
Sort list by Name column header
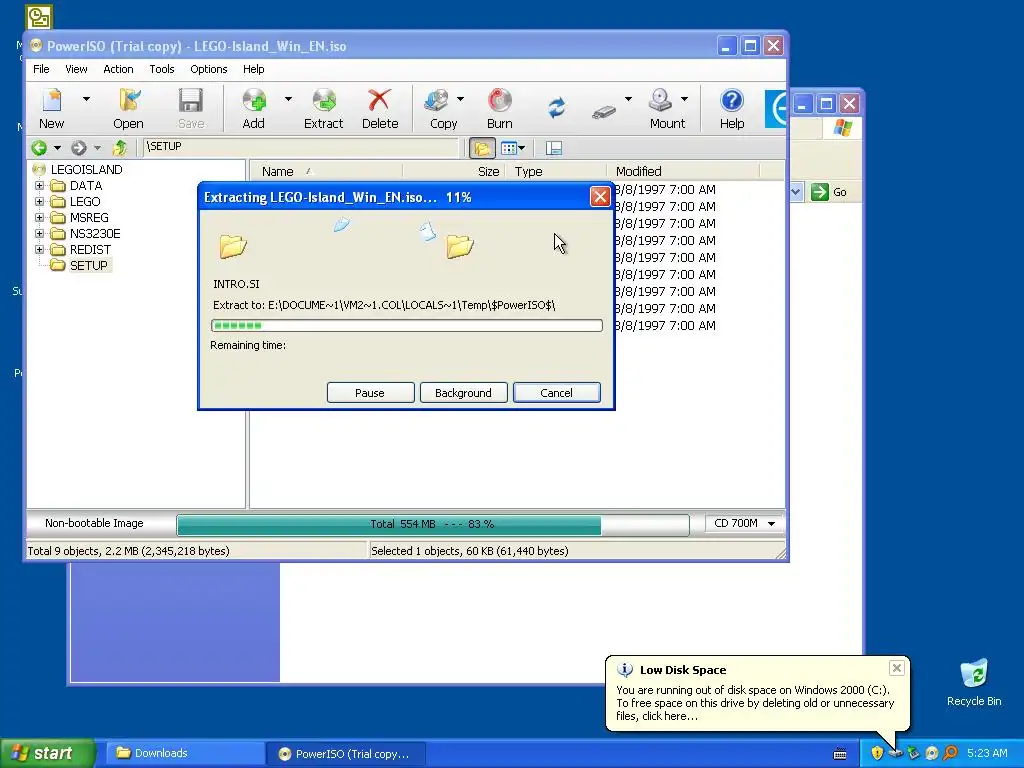(327, 172)
